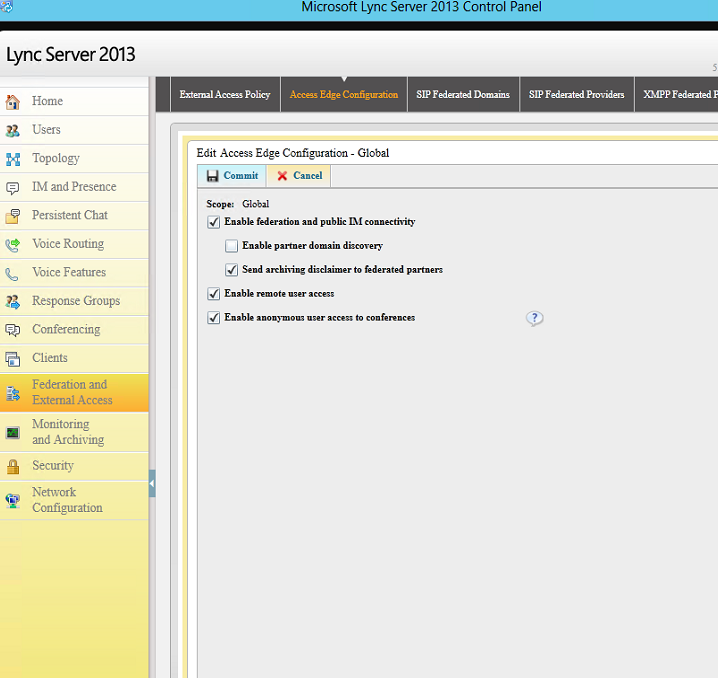The width and height of the screenshot is (718, 678).
Task: Click the Home icon in sidebar
Action: pos(13,102)
